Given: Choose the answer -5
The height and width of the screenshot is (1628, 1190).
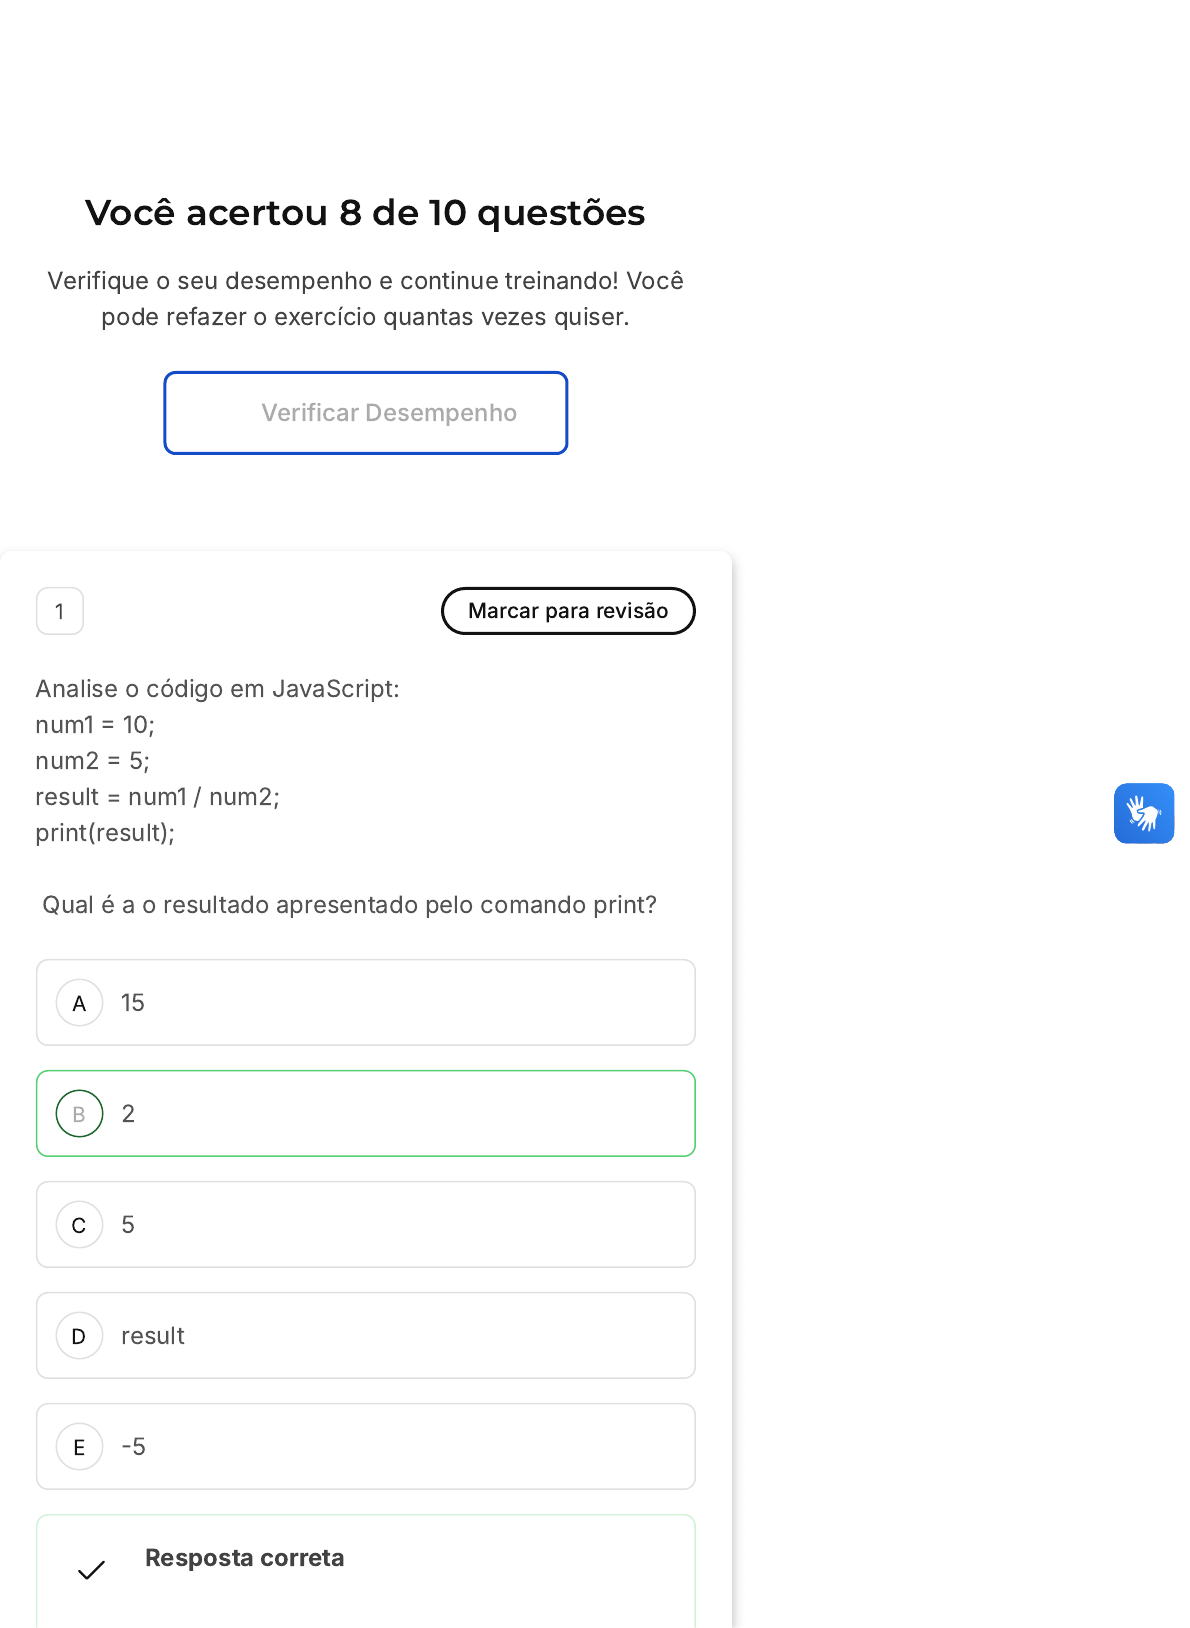Looking at the screenshot, I should (x=366, y=1447).
